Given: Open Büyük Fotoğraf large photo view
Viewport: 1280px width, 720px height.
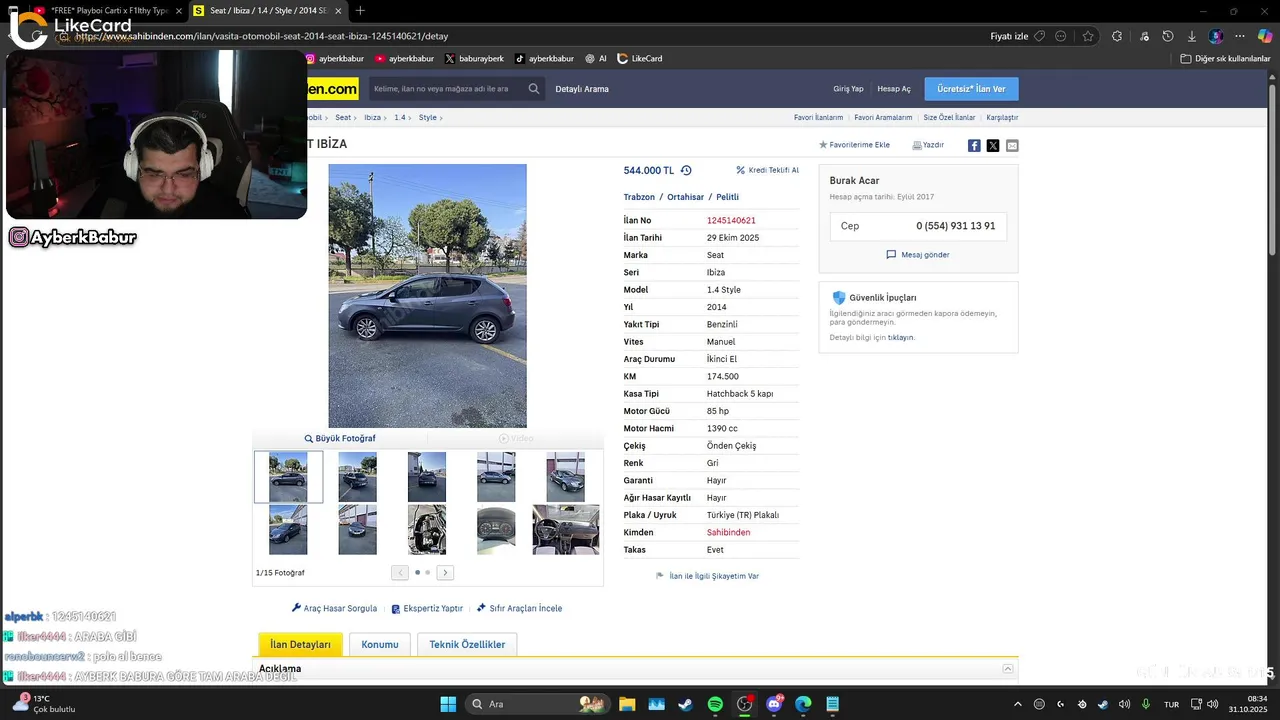Looking at the screenshot, I should coord(340,438).
